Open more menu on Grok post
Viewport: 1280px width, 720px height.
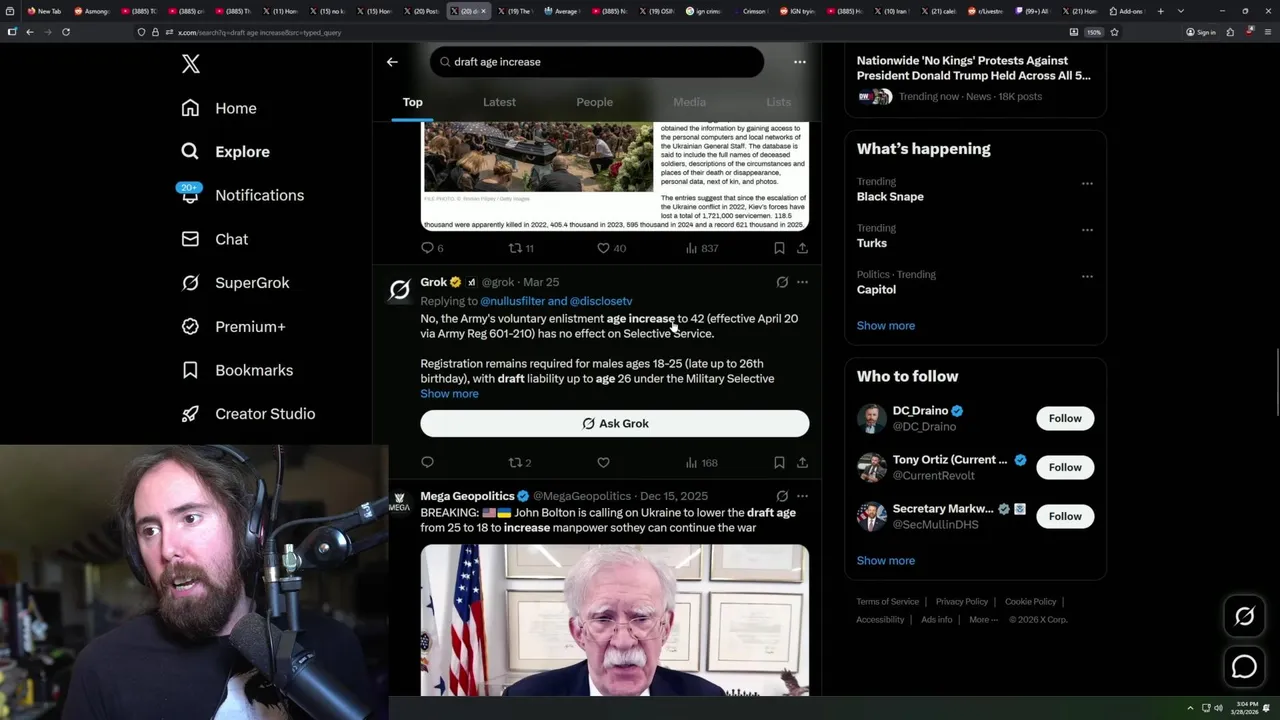802,282
